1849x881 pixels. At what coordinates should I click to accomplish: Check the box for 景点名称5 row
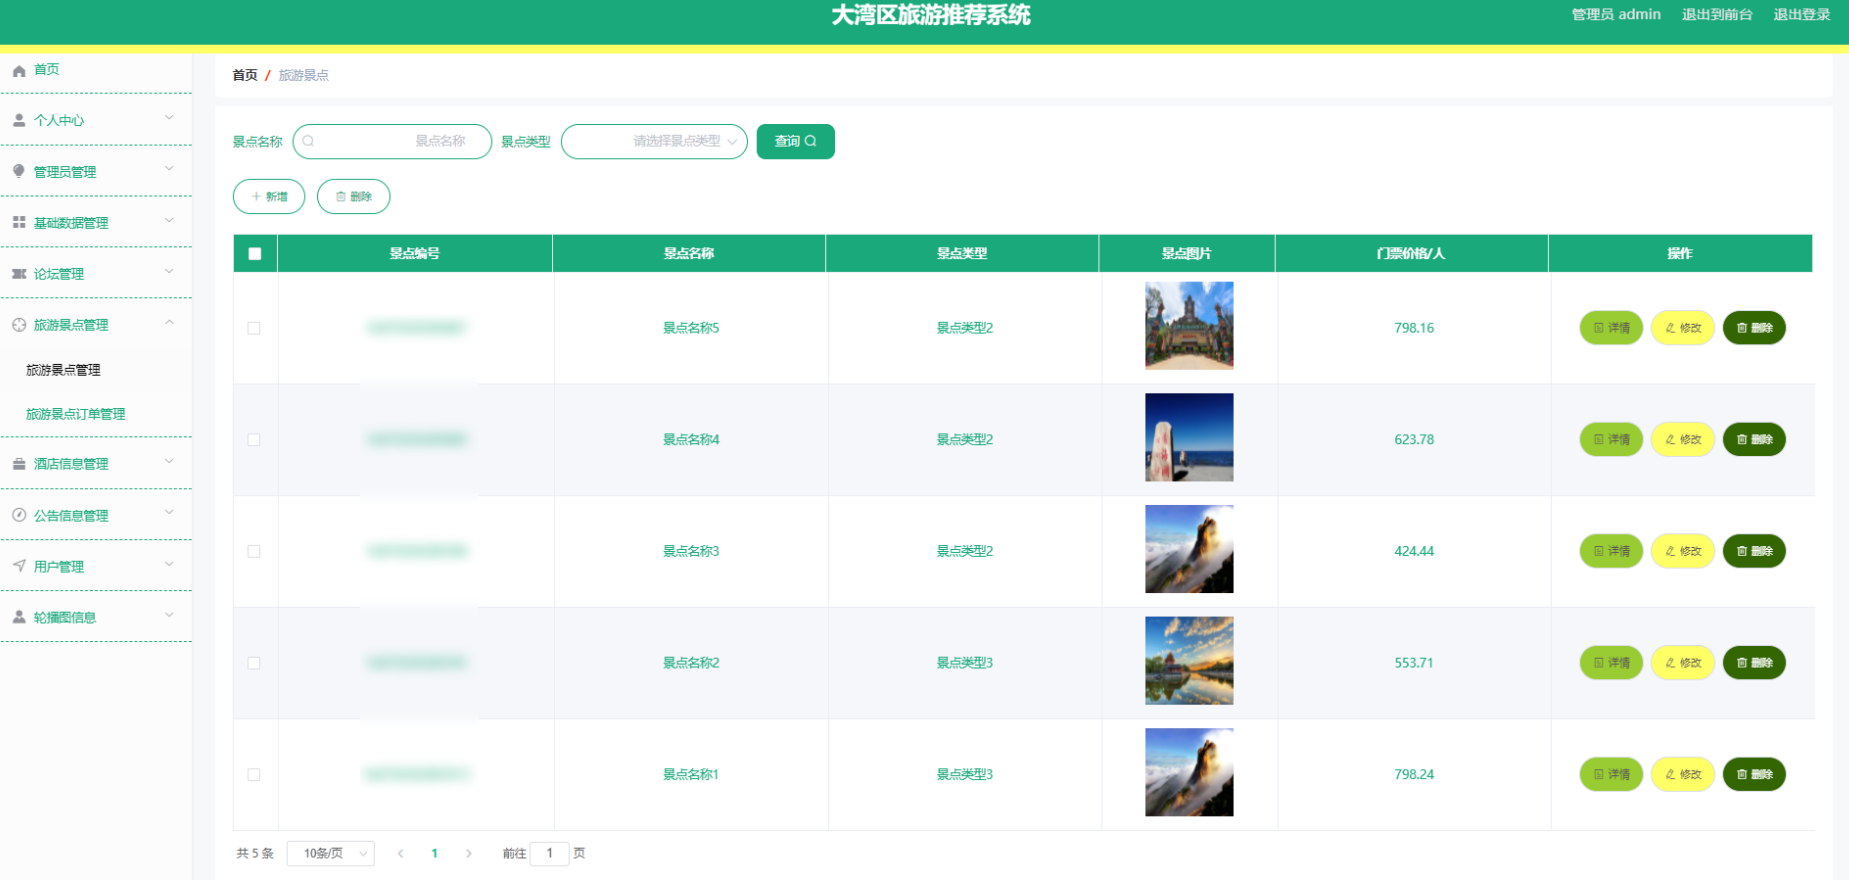[x=254, y=328]
